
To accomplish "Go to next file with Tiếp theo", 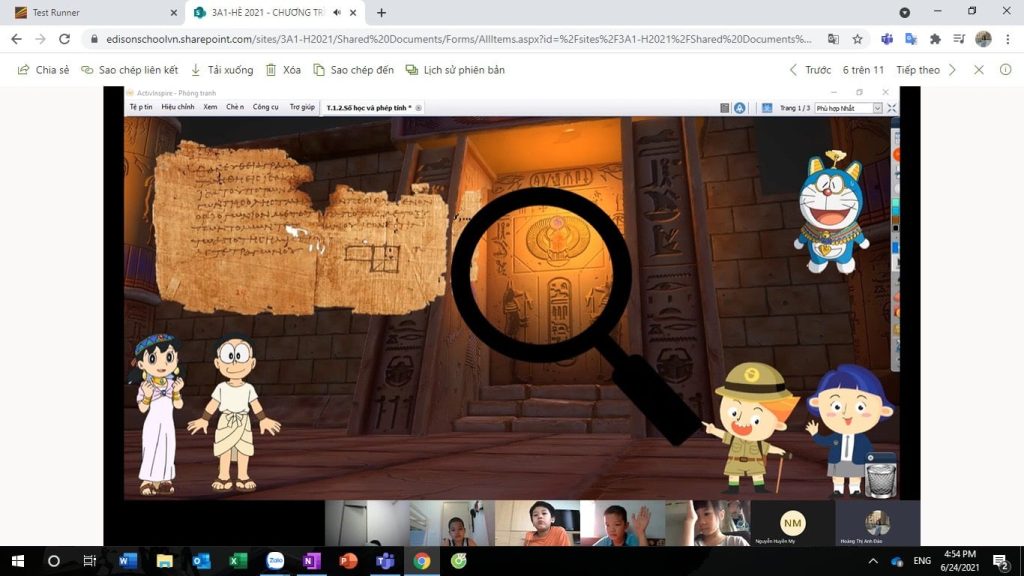I will coord(926,70).
